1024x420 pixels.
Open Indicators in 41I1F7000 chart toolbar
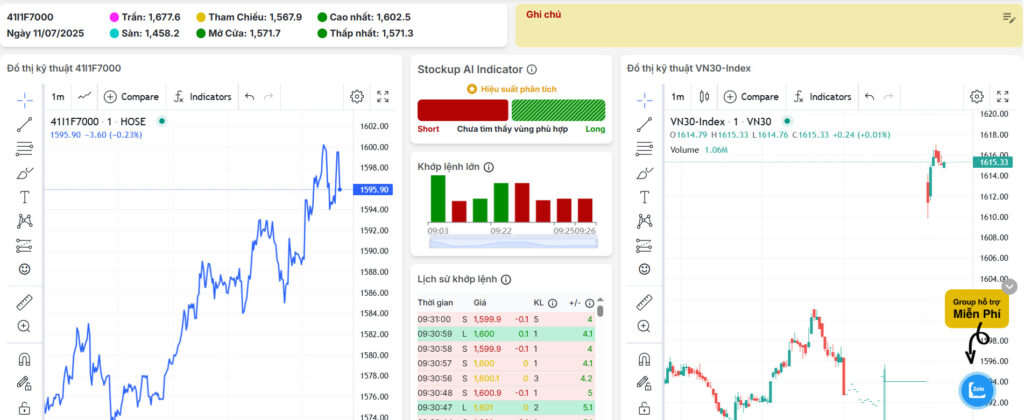coord(202,97)
